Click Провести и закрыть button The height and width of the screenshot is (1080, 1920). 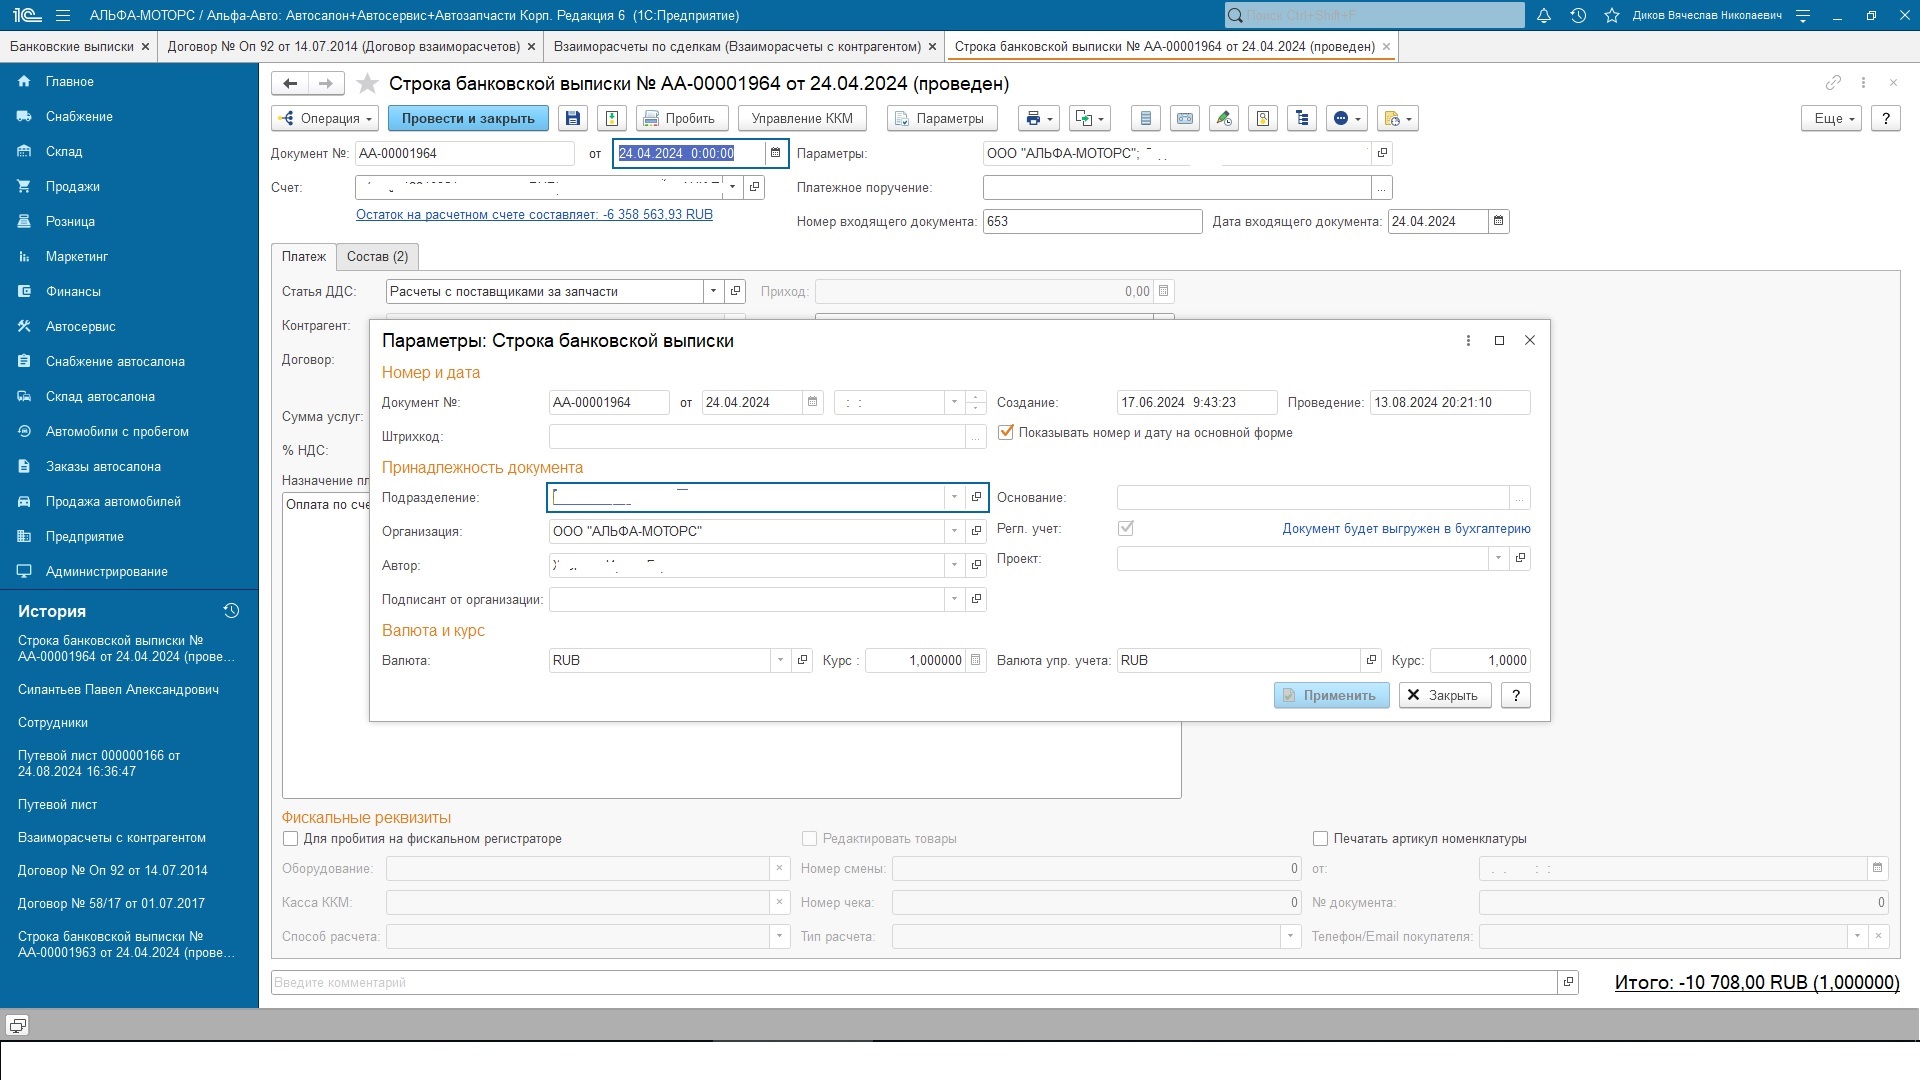(468, 118)
